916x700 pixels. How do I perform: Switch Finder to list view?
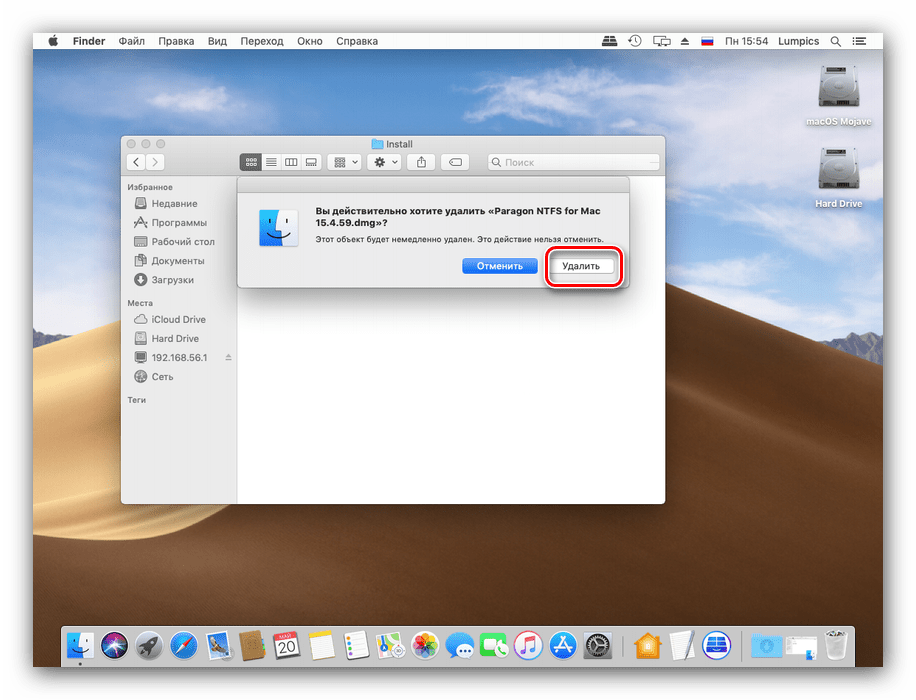click(271, 162)
